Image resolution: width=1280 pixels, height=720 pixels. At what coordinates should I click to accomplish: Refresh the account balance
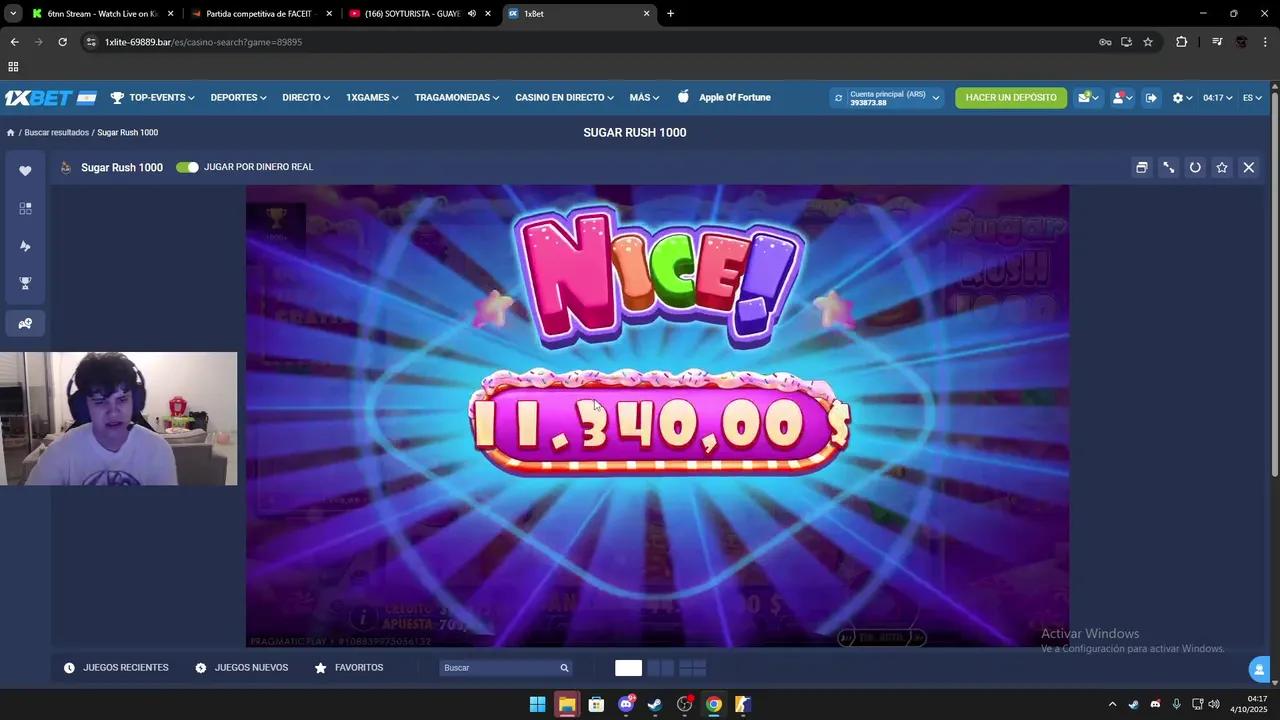pos(838,98)
